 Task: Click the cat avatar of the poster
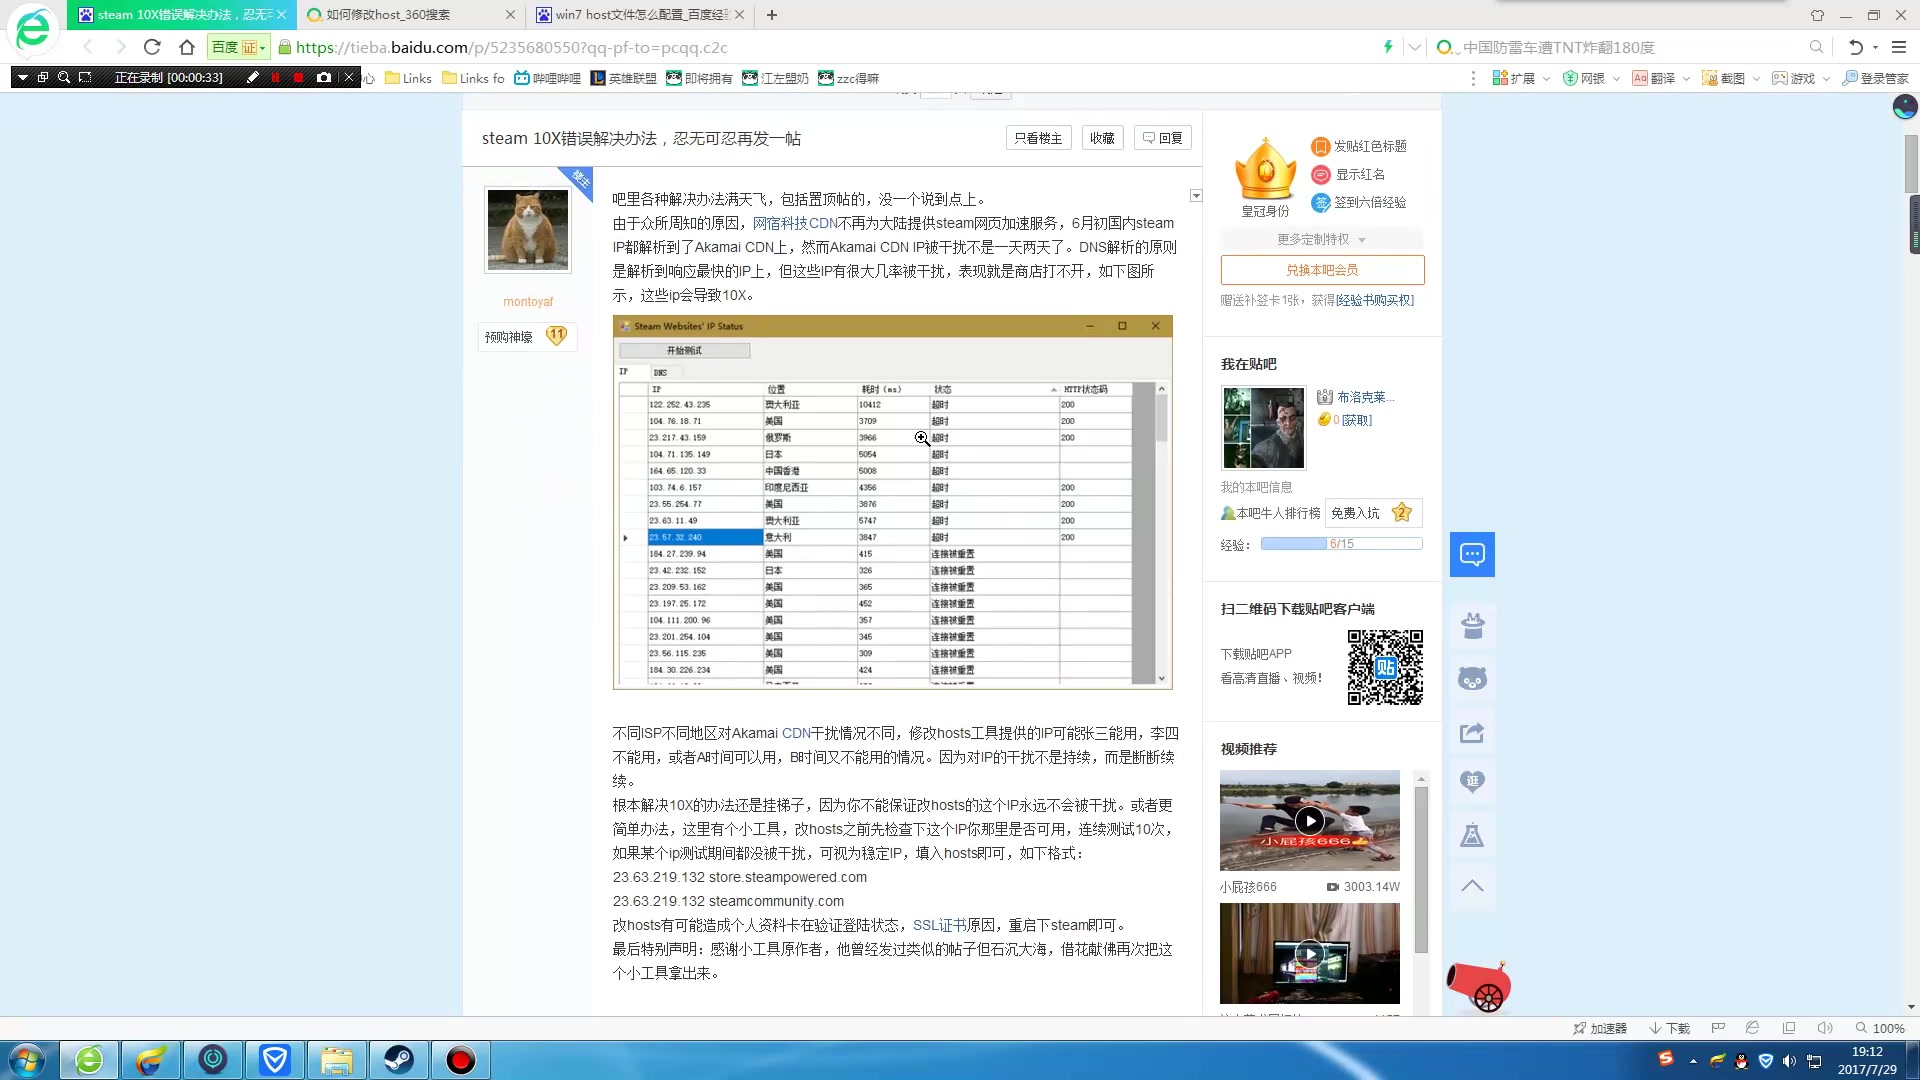click(x=528, y=229)
